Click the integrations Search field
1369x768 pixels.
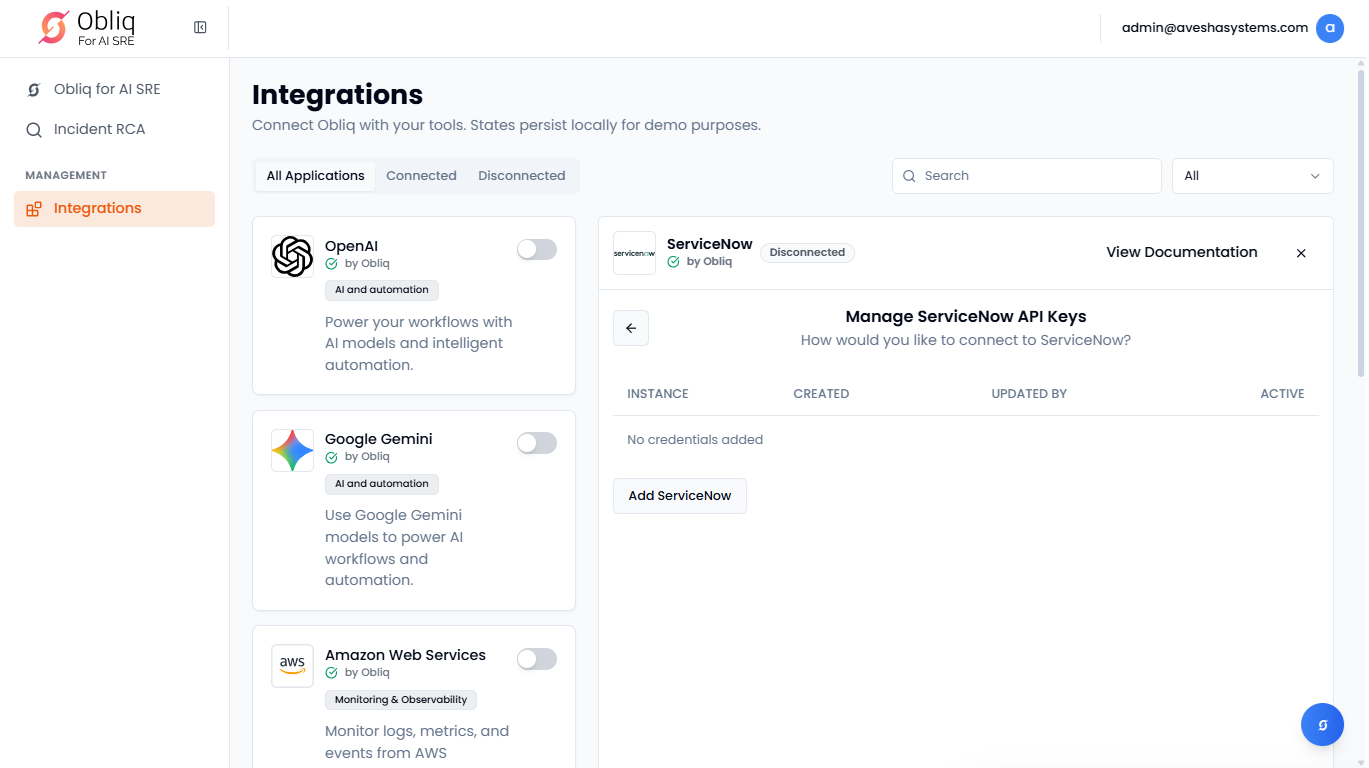click(1027, 176)
